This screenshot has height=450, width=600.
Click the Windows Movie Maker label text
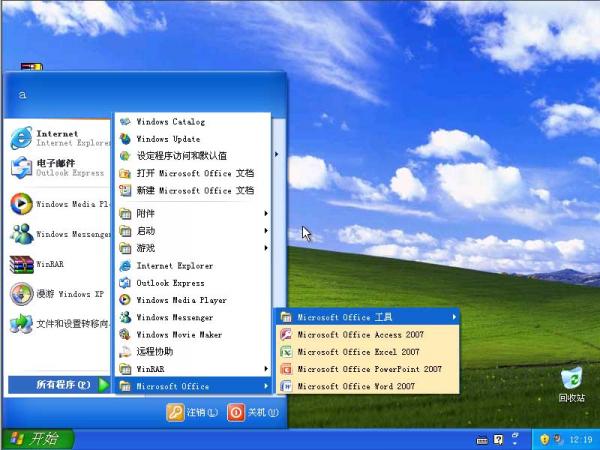(179, 334)
